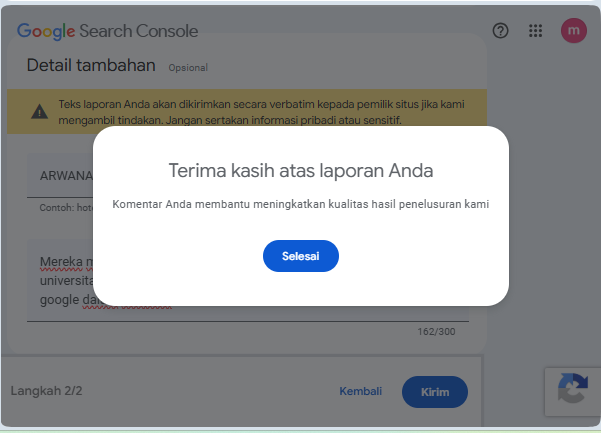Click the 'Opsional' label
This screenshot has height=433, width=601.
188,68
